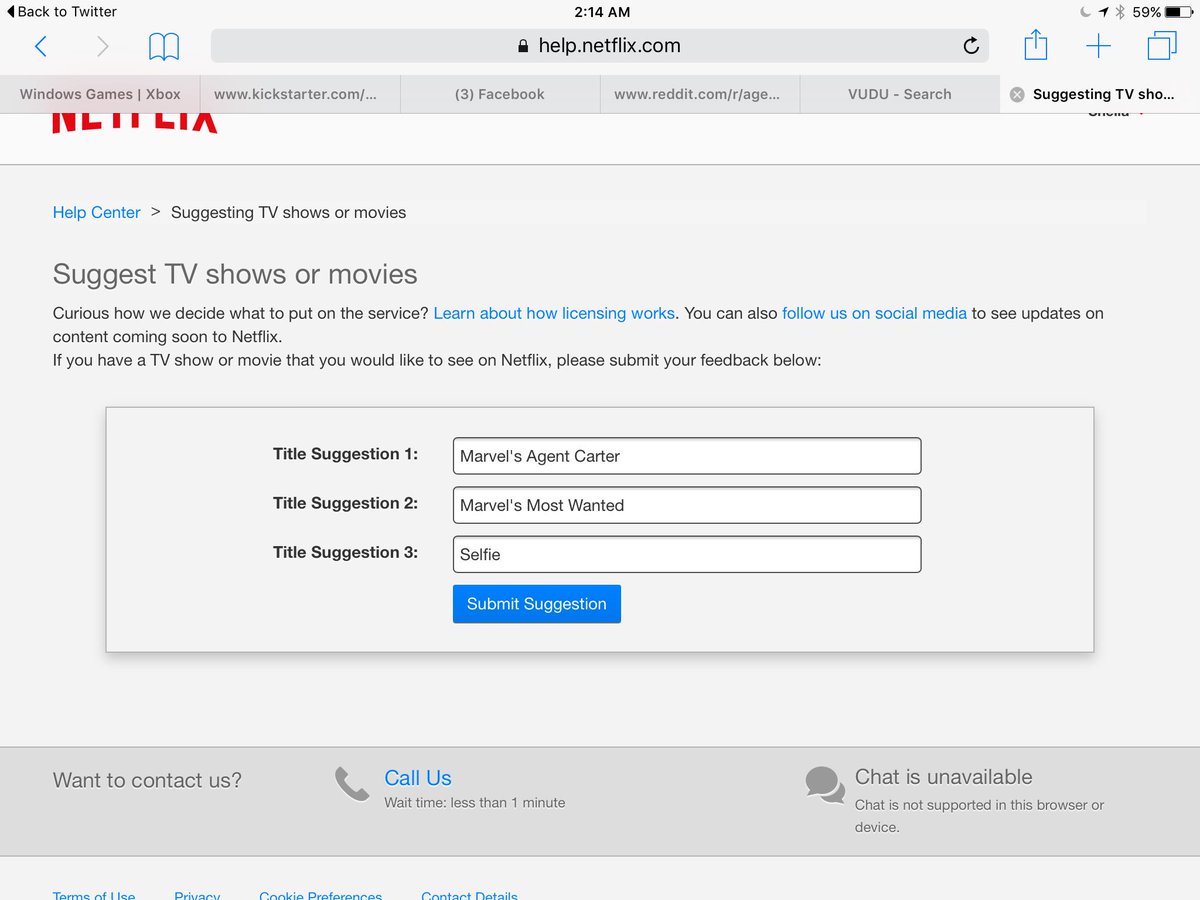Open the Privacy footer link
Image resolution: width=1200 pixels, height=900 pixels.
click(197, 895)
